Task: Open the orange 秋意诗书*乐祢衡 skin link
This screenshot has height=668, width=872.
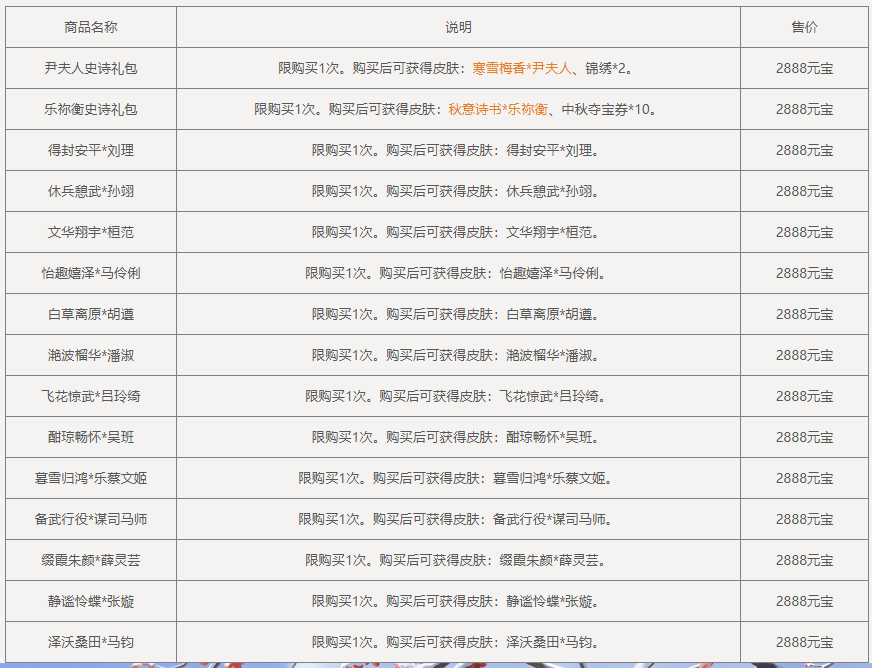Action: click(497, 109)
